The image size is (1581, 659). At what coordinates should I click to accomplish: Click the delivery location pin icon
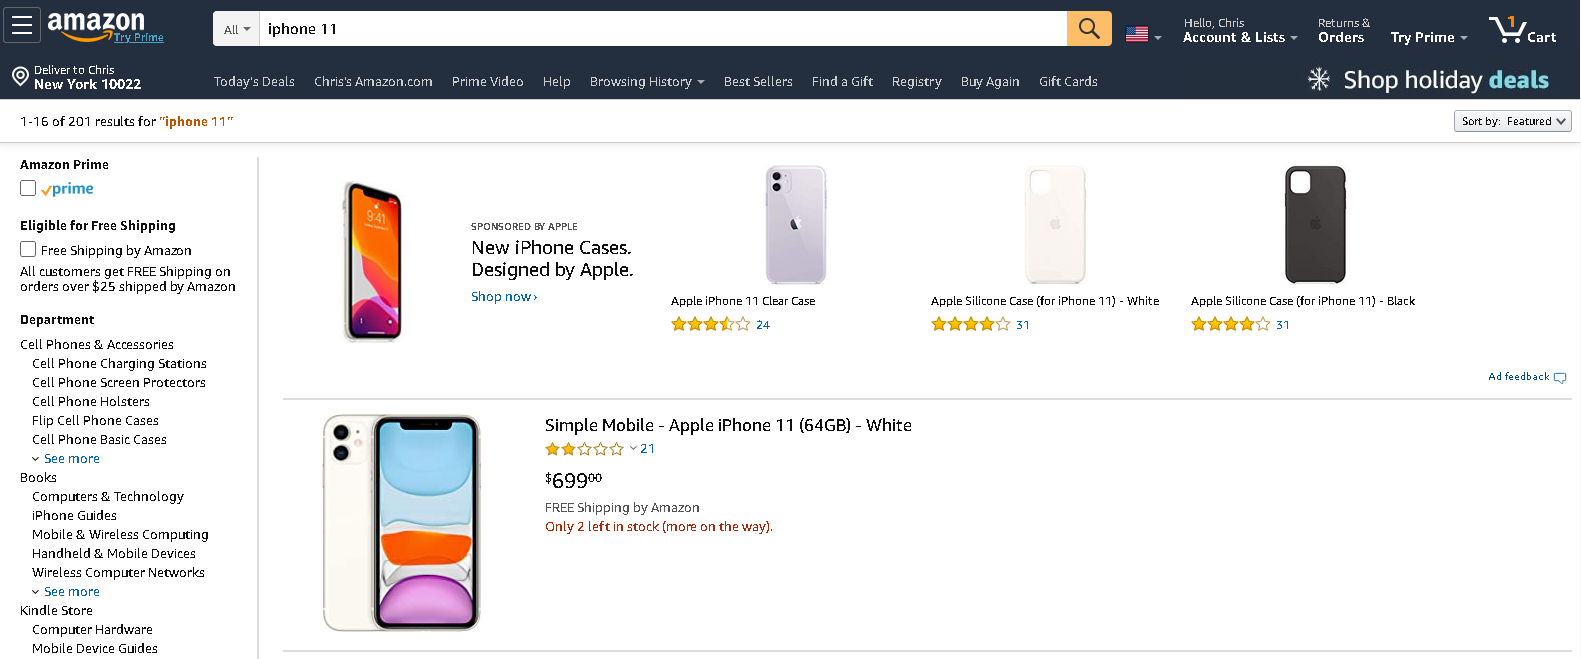click(20, 77)
